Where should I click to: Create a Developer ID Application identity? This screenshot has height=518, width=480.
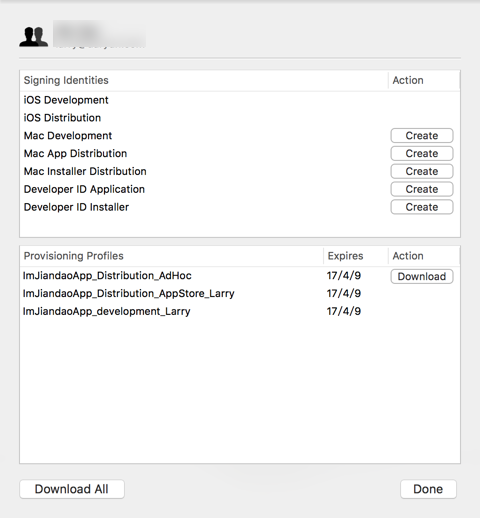pyautogui.click(x=422, y=189)
